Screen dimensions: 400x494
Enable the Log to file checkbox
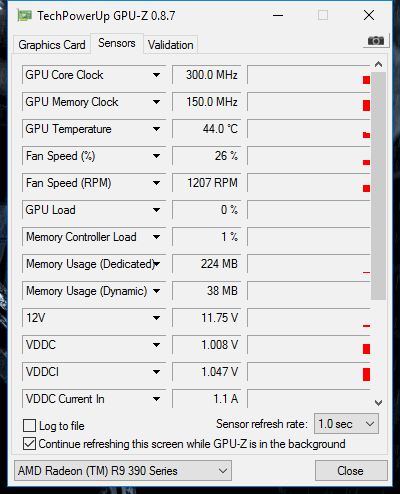tap(29, 426)
